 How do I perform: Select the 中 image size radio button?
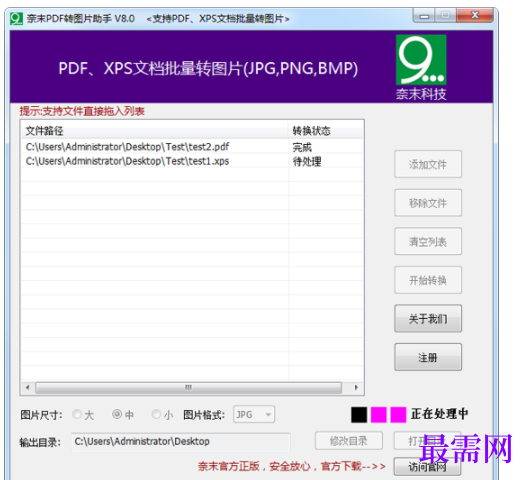click(x=117, y=414)
